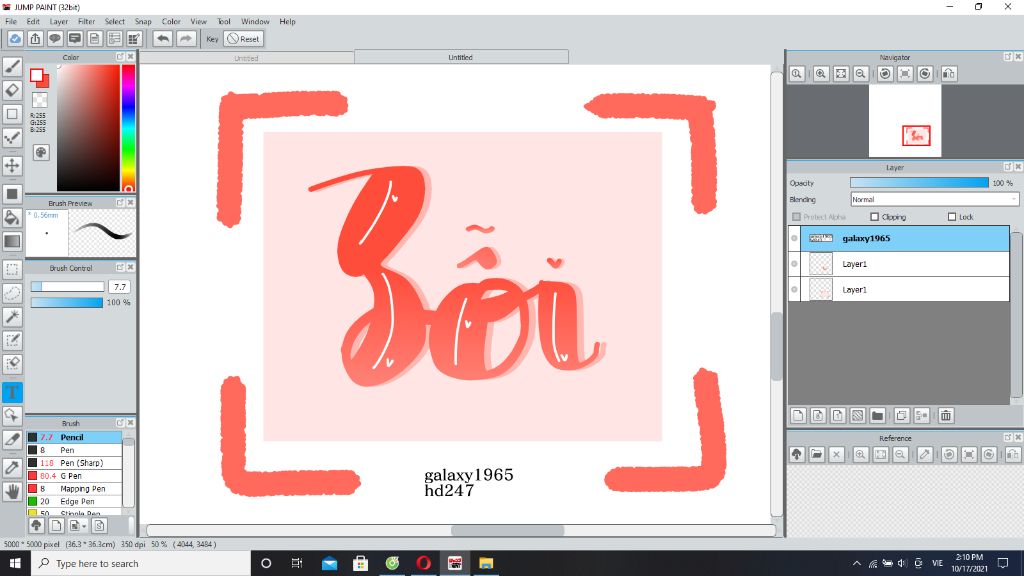Click the Reset button
The image size is (1024, 576).
pyautogui.click(x=244, y=39)
